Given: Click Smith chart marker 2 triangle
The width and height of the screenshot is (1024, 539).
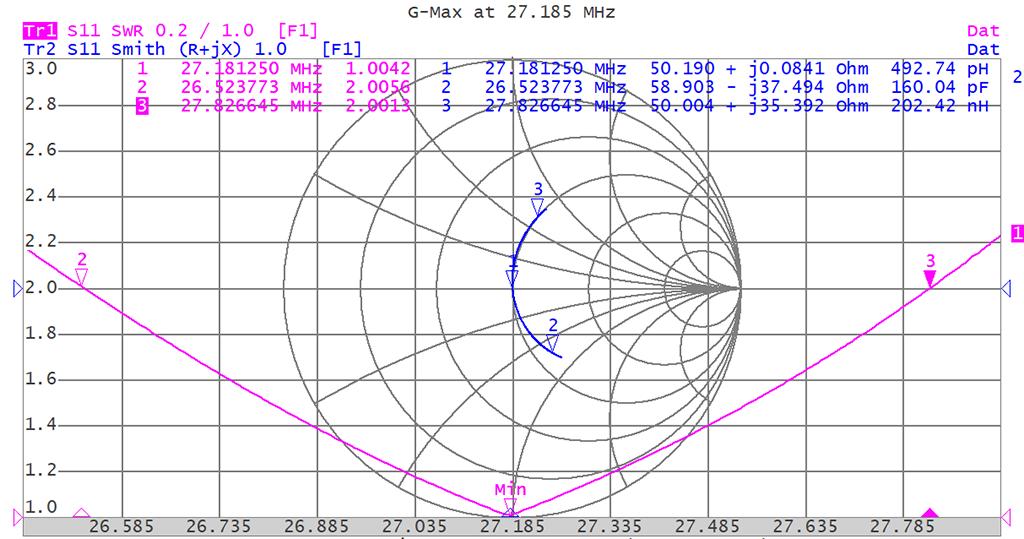Looking at the screenshot, I should pyautogui.click(x=552, y=342).
